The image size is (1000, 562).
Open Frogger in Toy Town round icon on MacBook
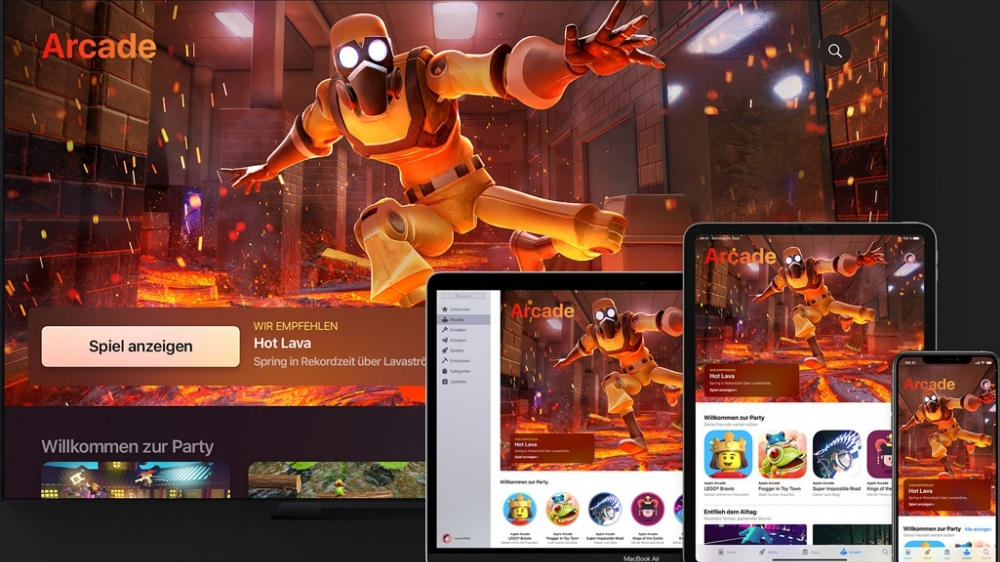click(562, 509)
